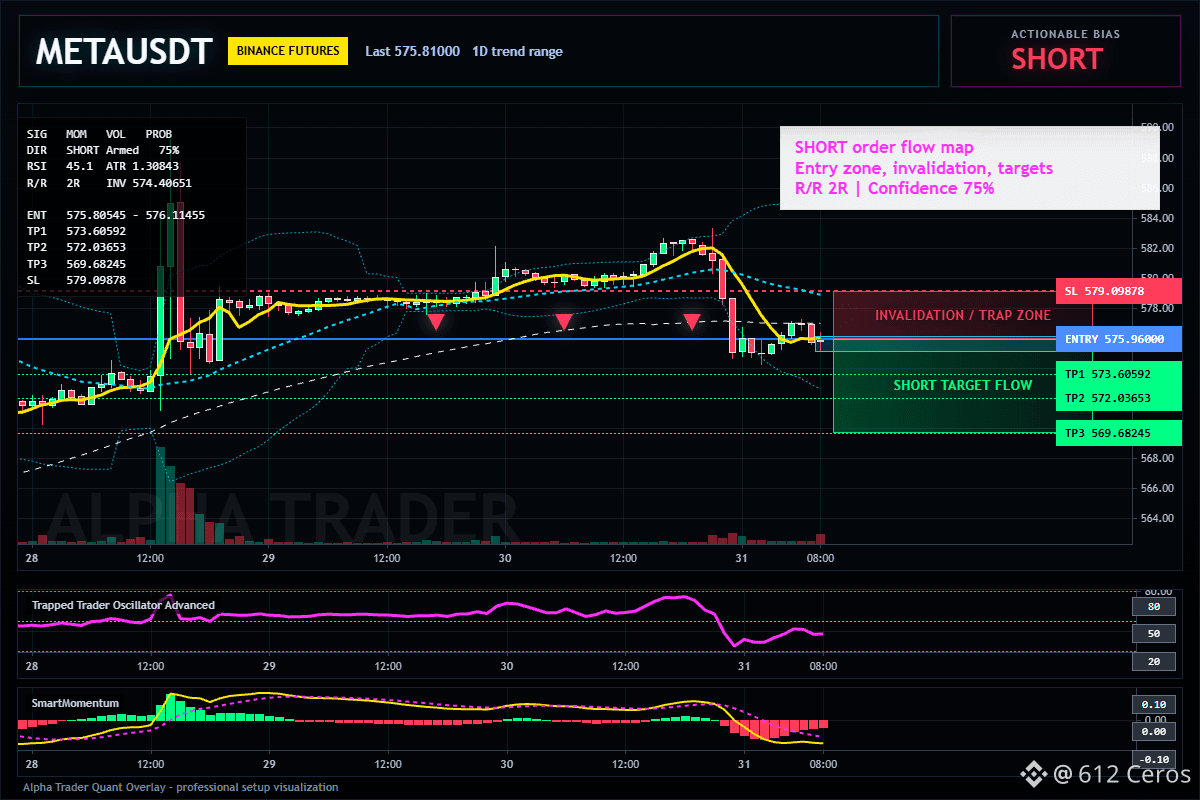Click the SmartMomentum 0.10 axis label
This screenshot has height=800, width=1200.
(1153, 704)
